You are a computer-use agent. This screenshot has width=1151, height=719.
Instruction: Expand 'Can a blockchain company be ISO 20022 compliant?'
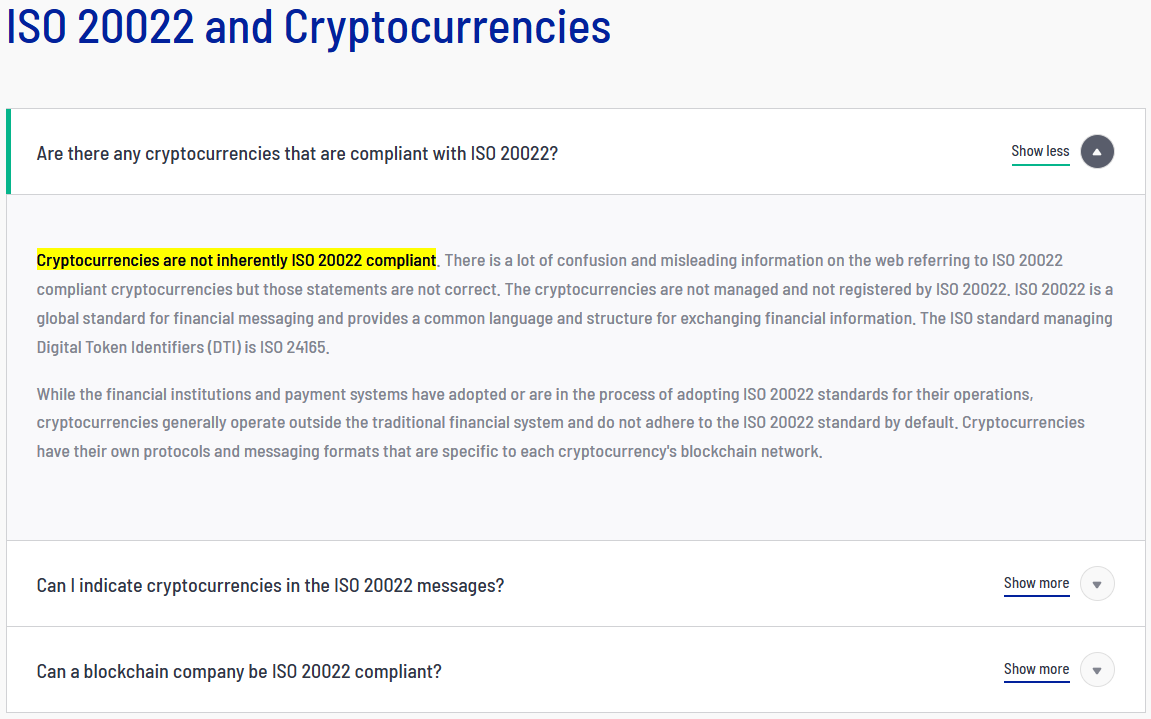pyautogui.click(x=239, y=671)
